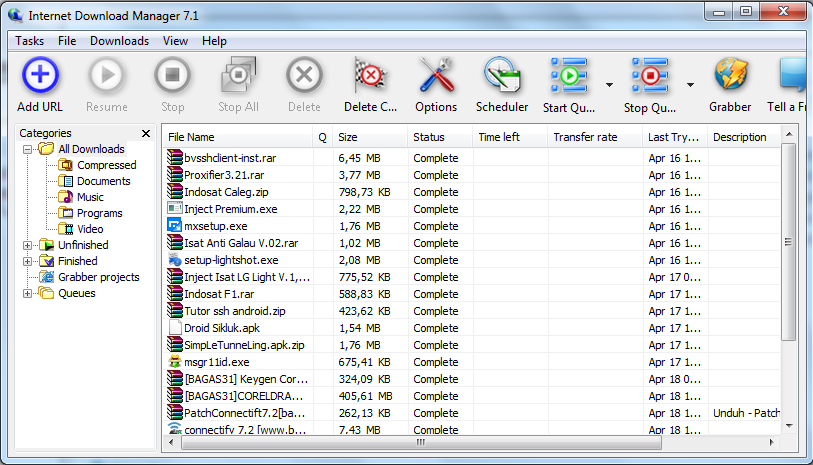The width and height of the screenshot is (813, 465).
Task: Expand the Finished category
Action: [x=27, y=261]
